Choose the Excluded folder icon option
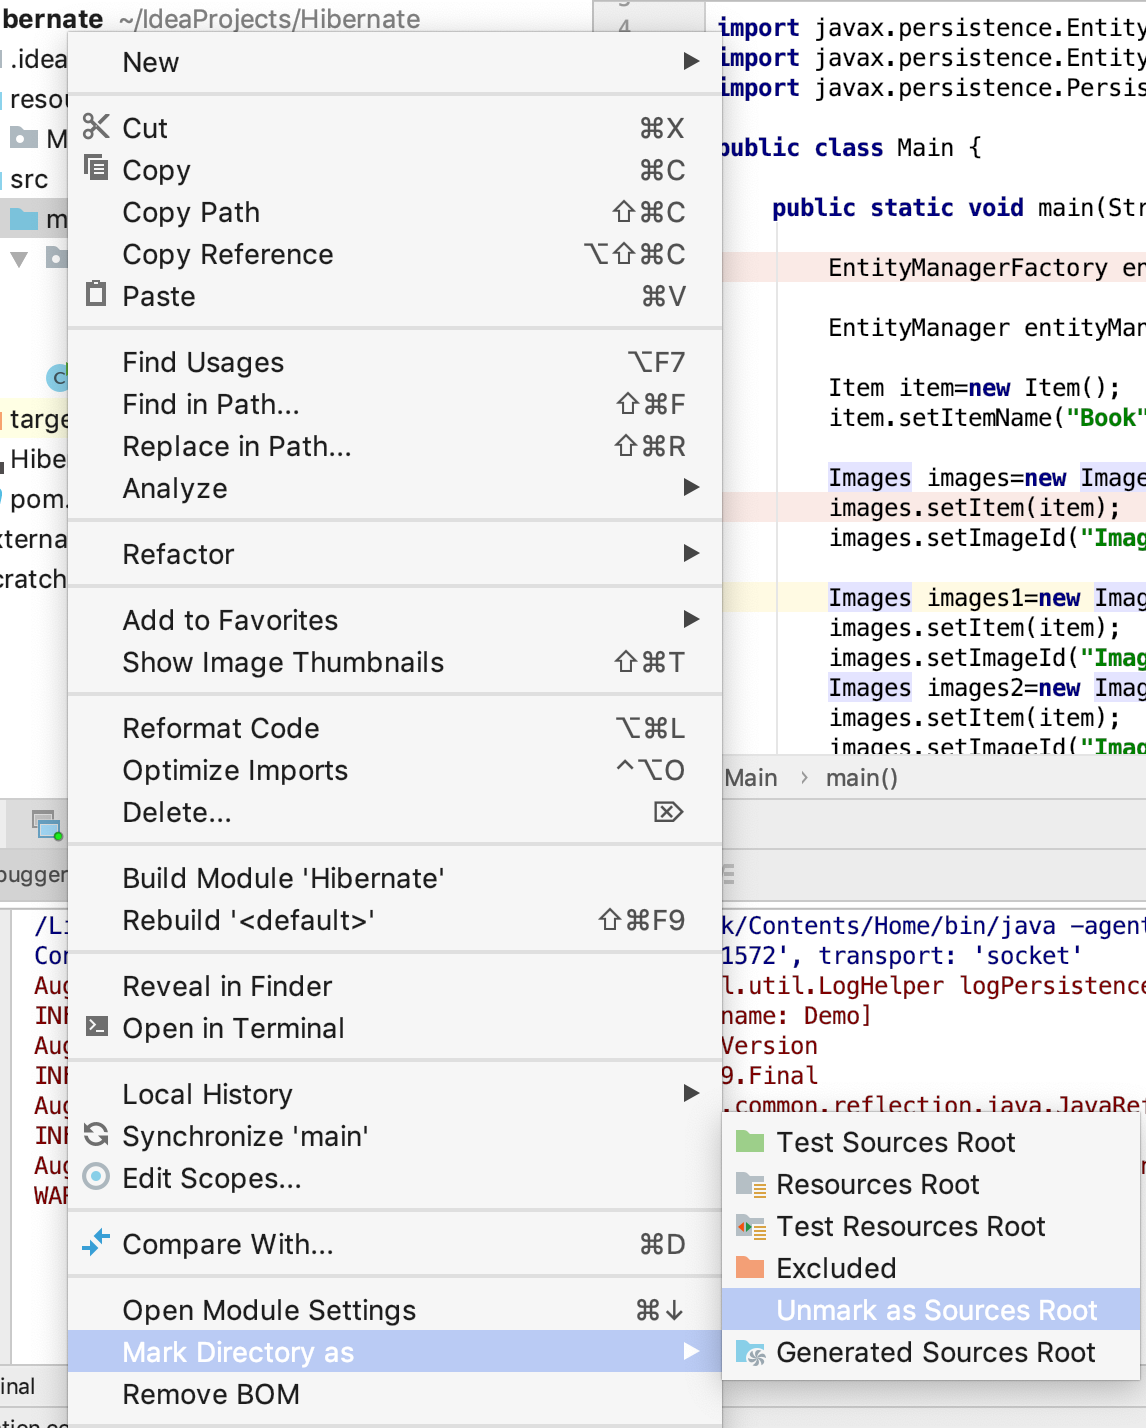This screenshot has width=1146, height=1428. [750, 1267]
